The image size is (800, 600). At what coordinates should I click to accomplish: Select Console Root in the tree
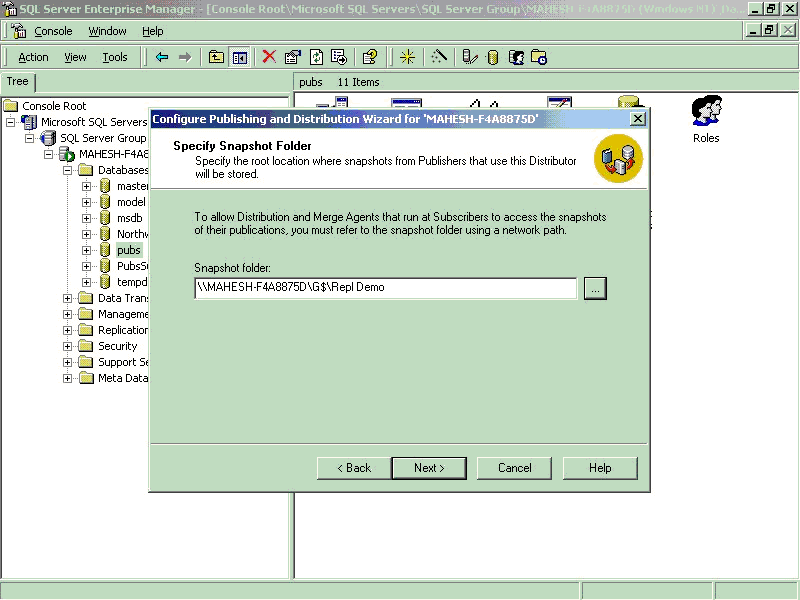[x=54, y=106]
